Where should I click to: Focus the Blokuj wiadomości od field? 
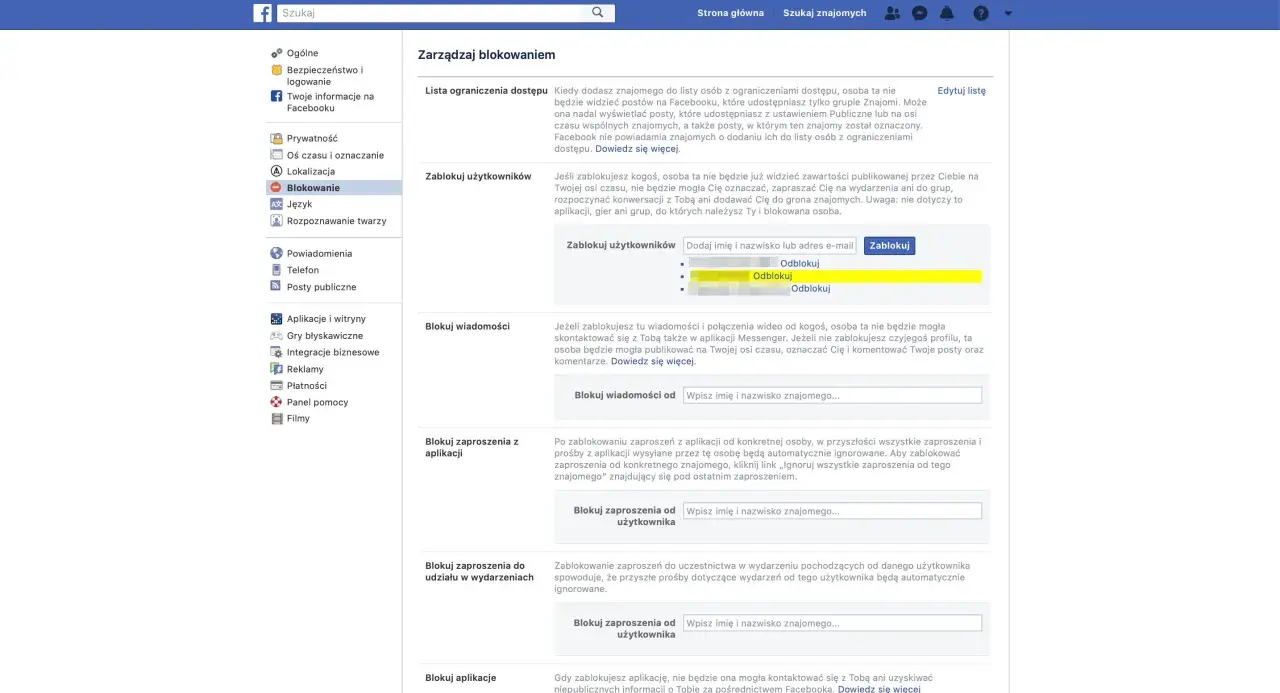(x=832, y=395)
